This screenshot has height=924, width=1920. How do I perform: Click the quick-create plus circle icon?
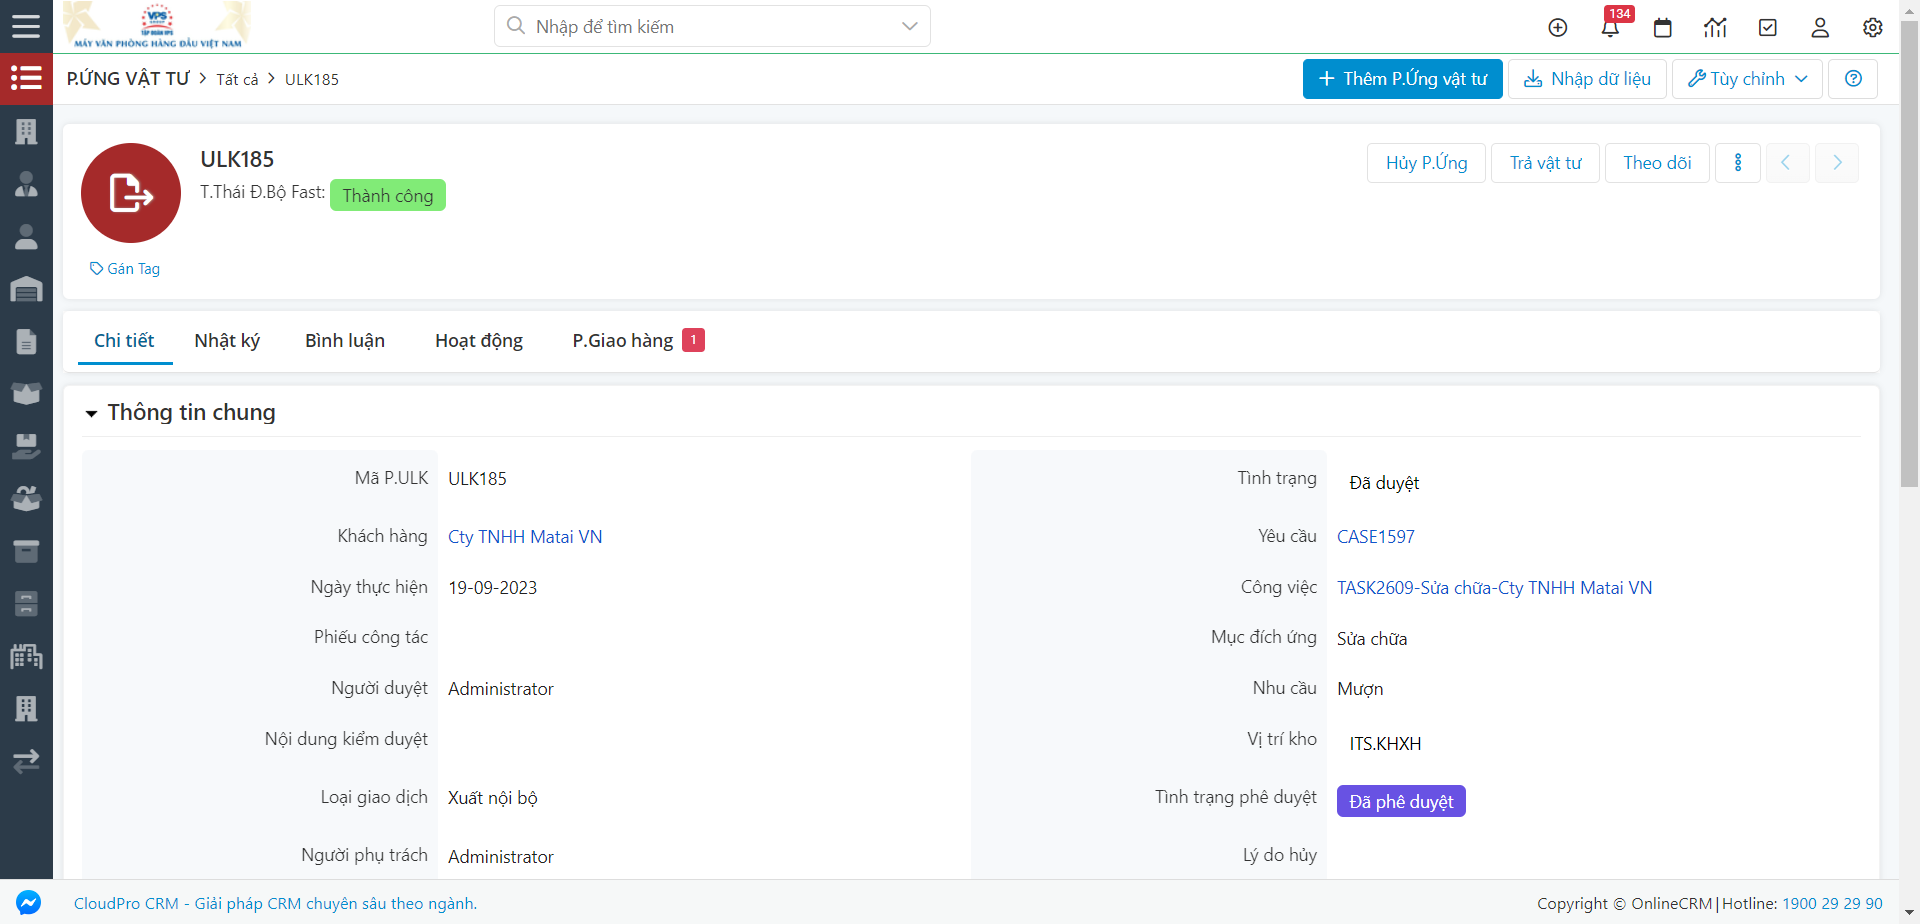coord(1557,27)
